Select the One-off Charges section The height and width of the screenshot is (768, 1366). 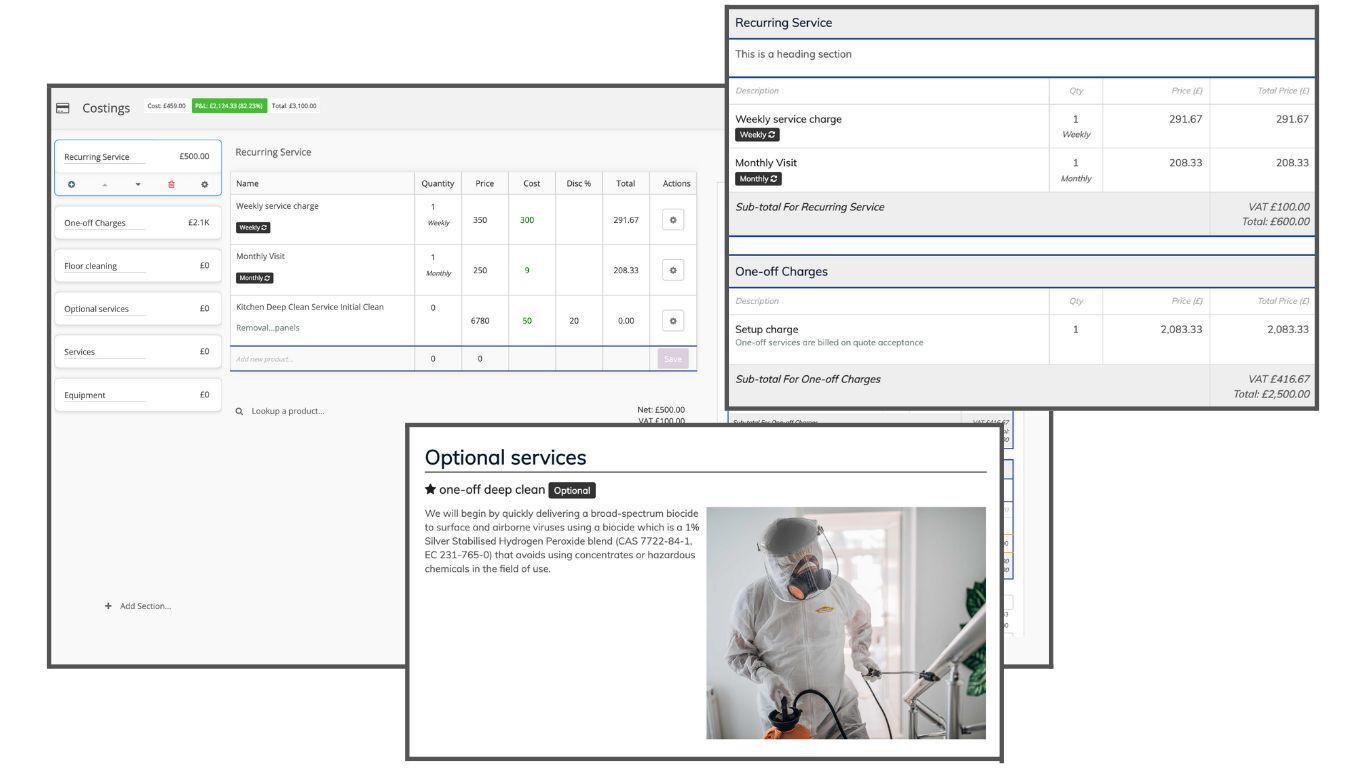tap(138, 223)
